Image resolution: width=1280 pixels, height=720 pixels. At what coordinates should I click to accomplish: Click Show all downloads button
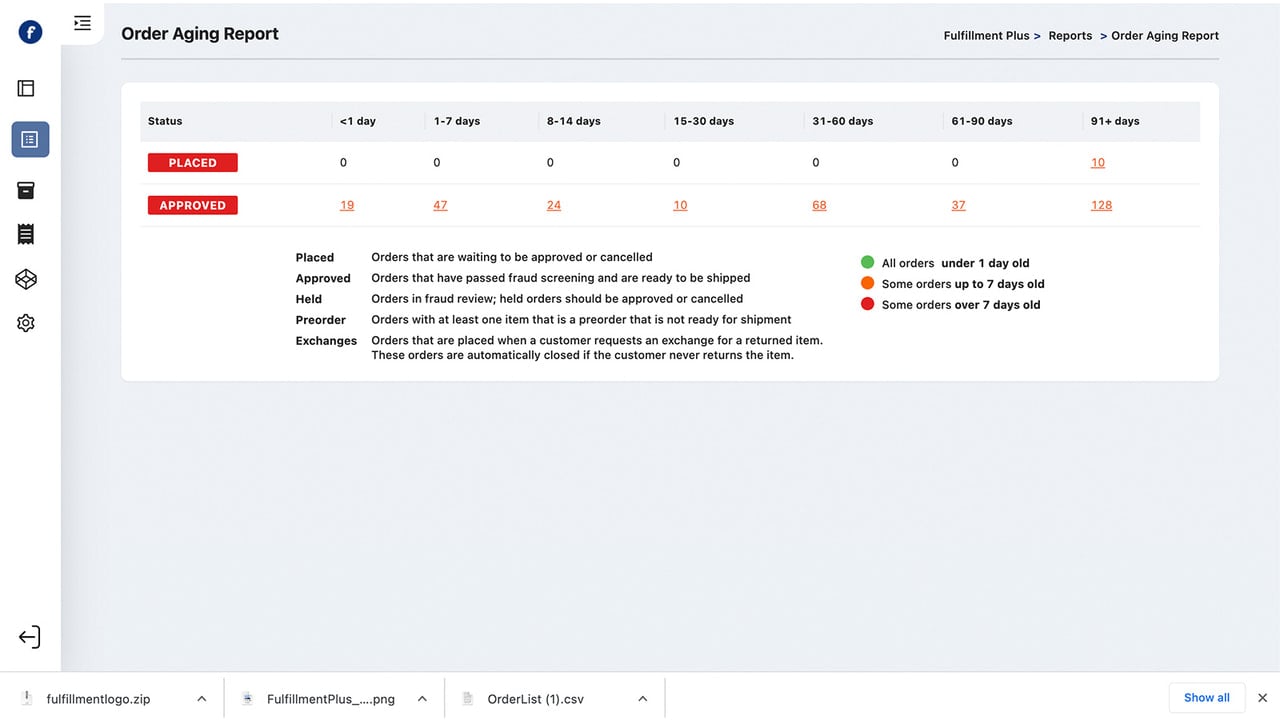(1207, 698)
